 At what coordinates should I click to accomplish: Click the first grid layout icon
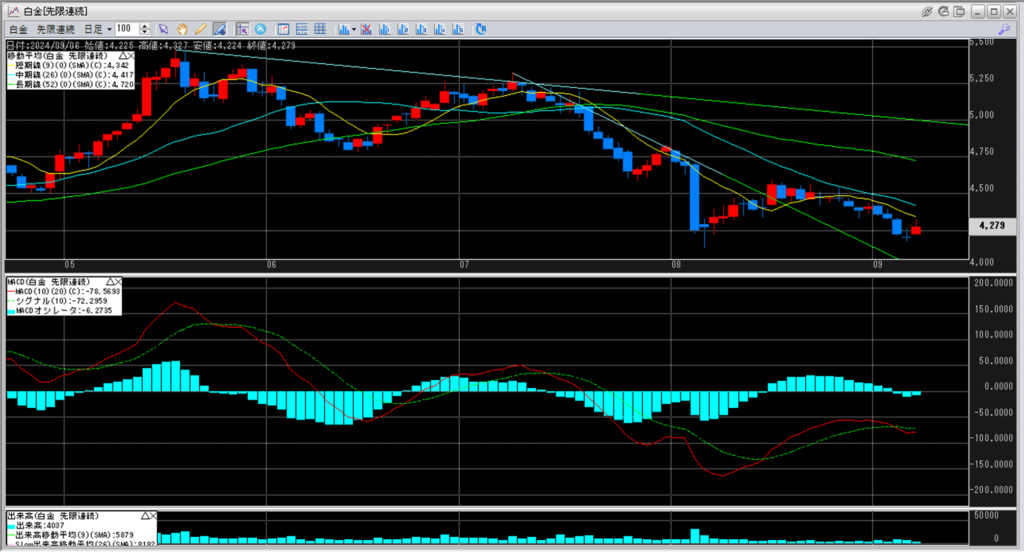[x=302, y=29]
